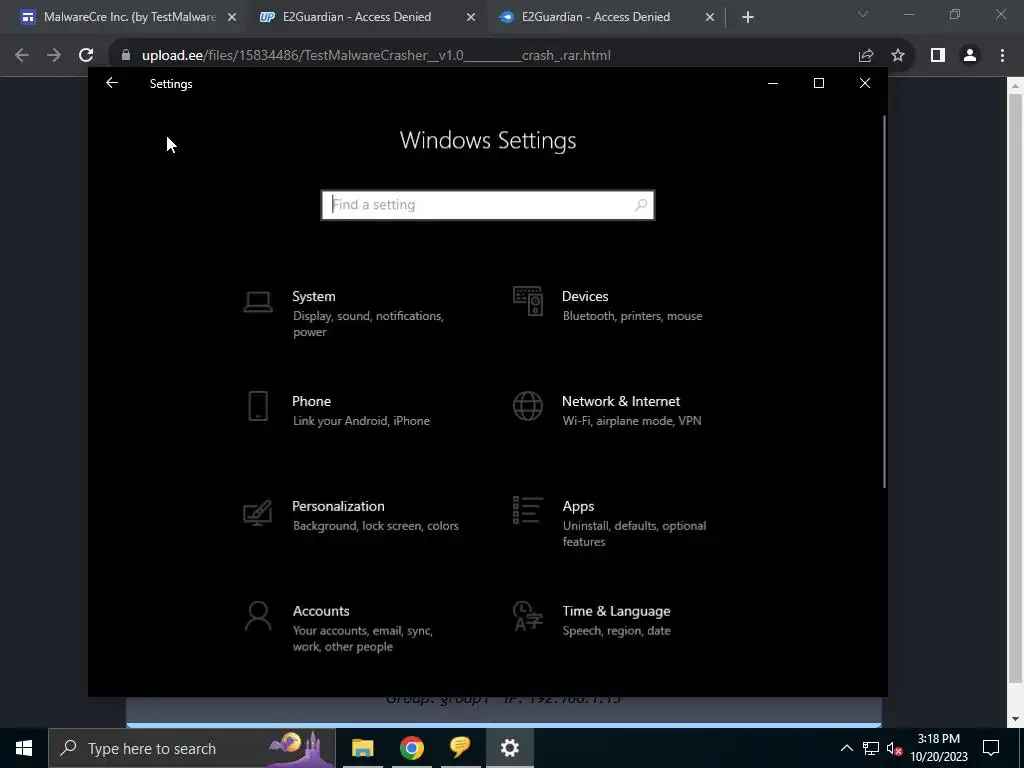Open File Explorer from taskbar
1024x768 pixels.
point(362,748)
